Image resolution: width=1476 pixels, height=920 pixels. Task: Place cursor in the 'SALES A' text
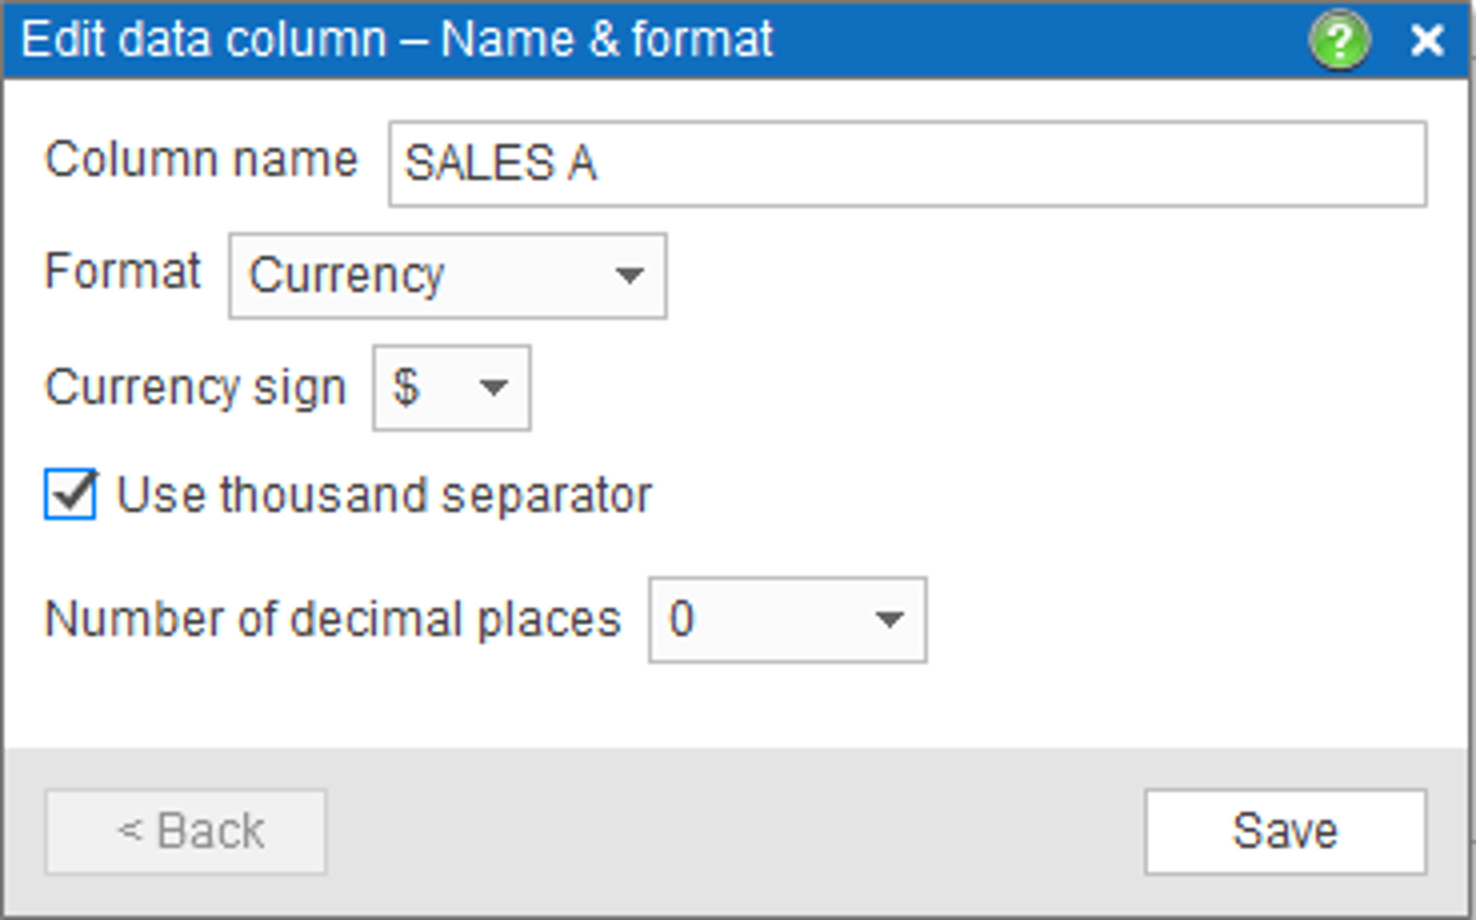500,164
